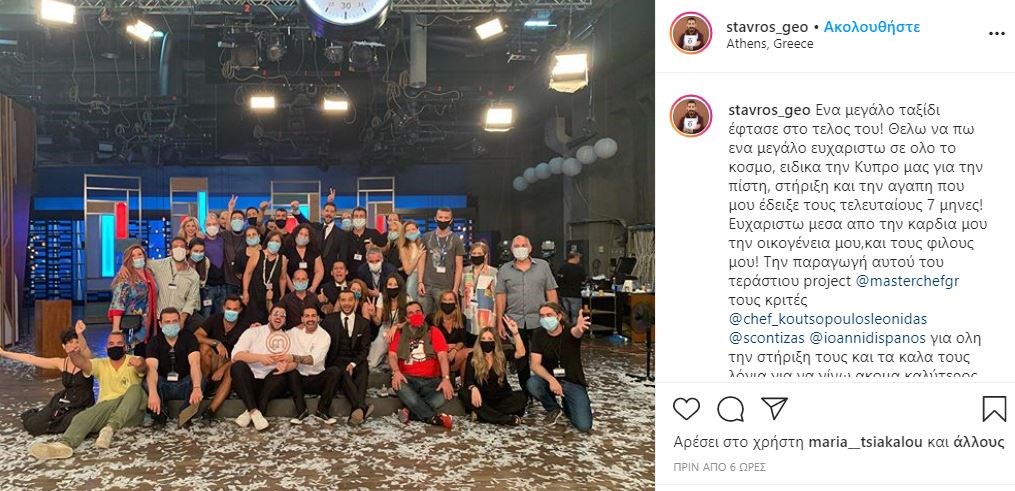Share the post with the paper plane icon
This screenshot has height=491, width=1015.
pyautogui.click(x=774, y=408)
